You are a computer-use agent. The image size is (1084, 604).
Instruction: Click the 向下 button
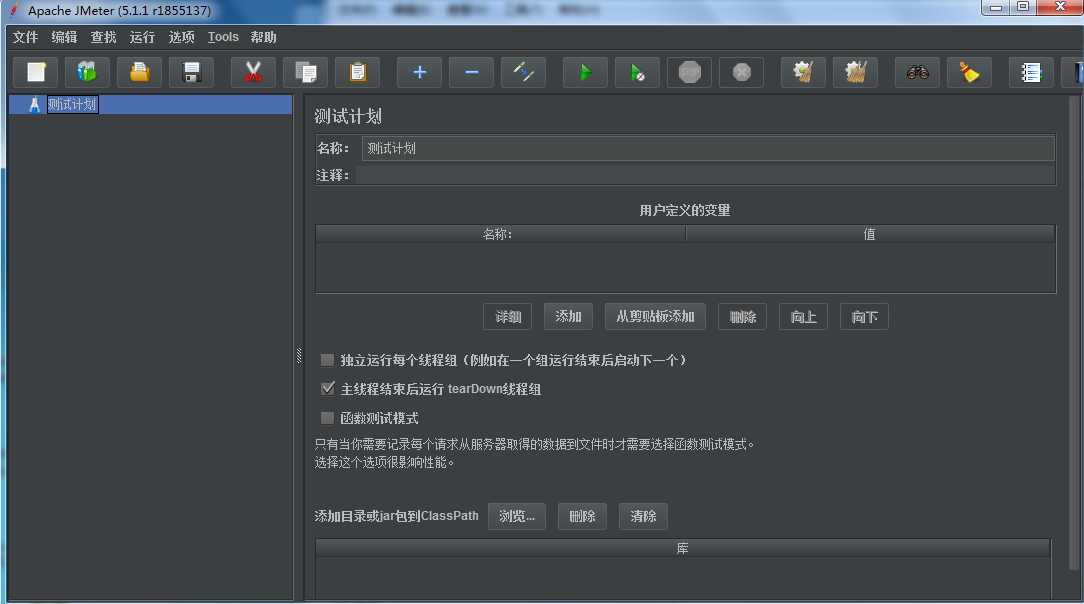coord(864,317)
